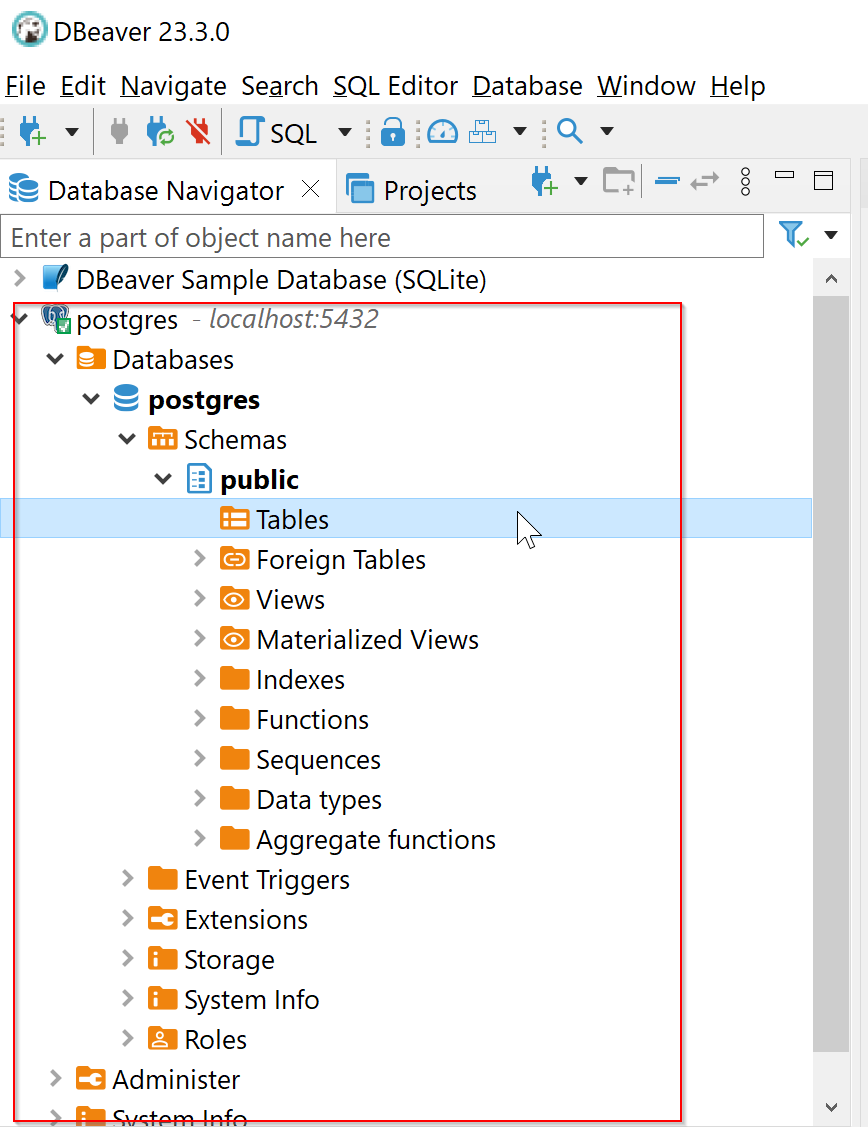Image resolution: width=868 pixels, height=1127 pixels.
Task: Switch to the Projects tab
Action: pos(412,190)
